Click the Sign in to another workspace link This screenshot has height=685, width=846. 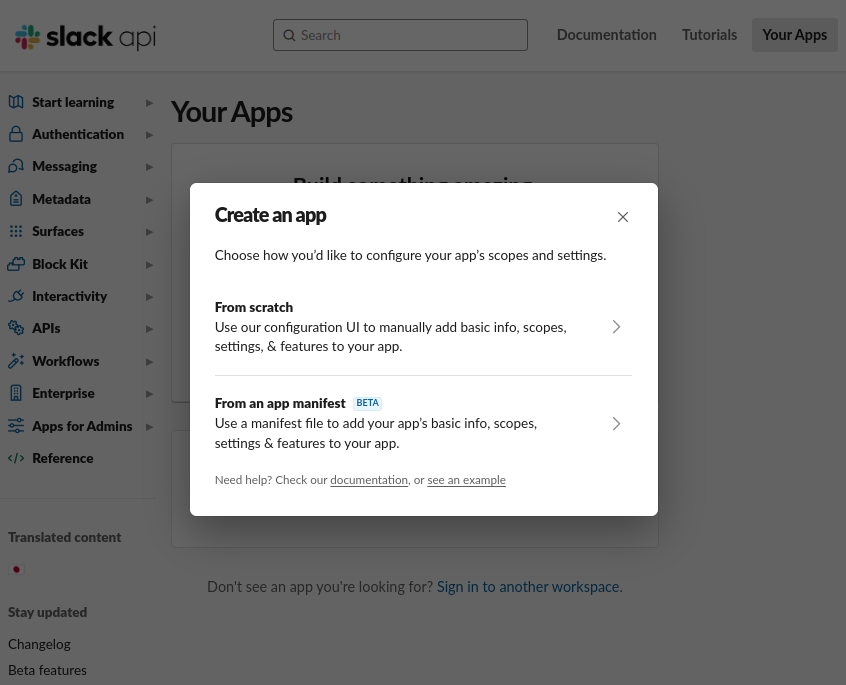[x=528, y=586]
